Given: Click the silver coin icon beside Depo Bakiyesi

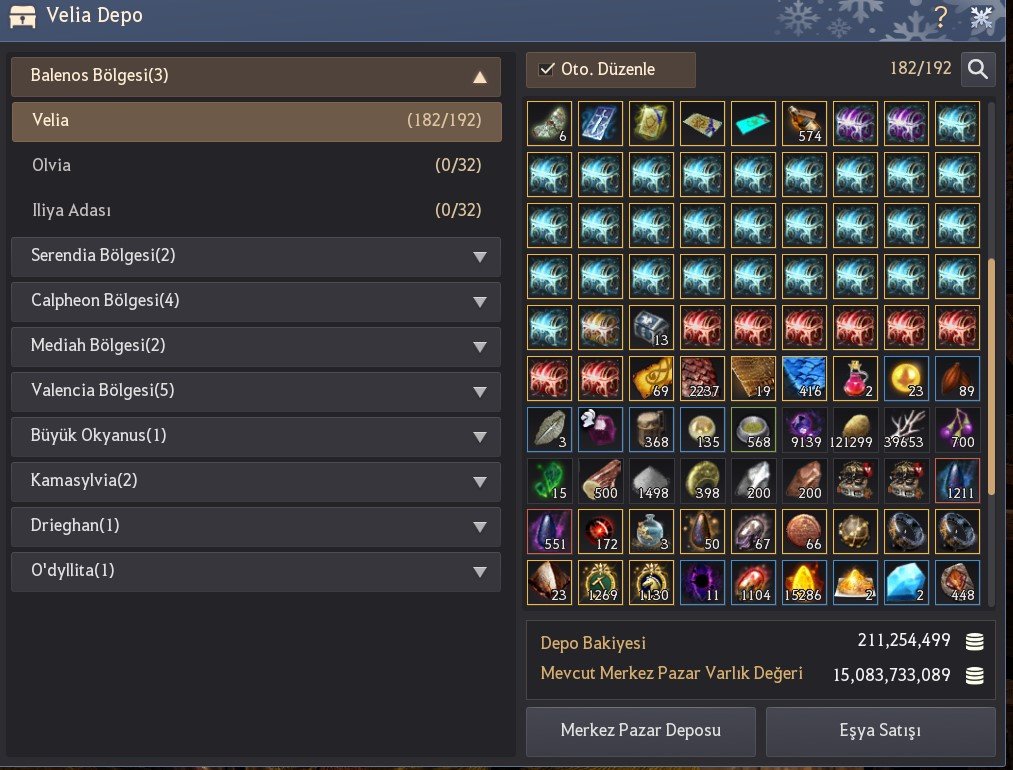Looking at the screenshot, I should [x=974, y=641].
